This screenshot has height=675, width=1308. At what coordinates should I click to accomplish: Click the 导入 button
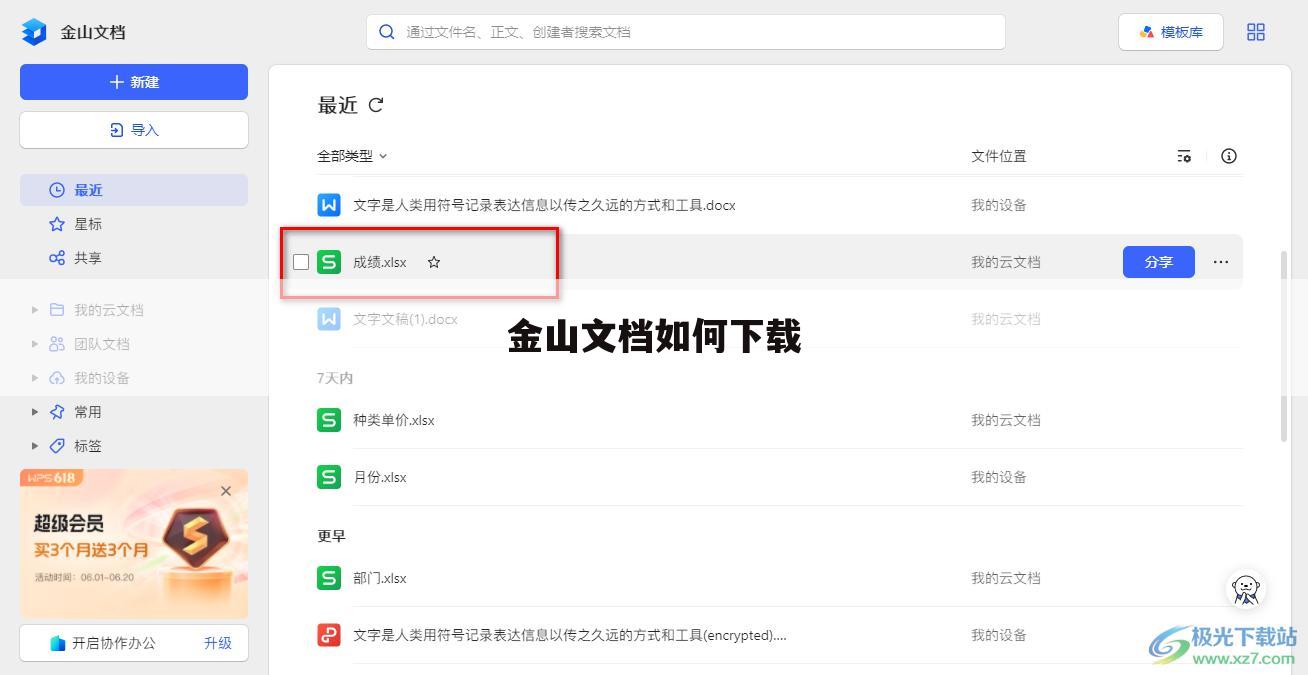(134, 130)
